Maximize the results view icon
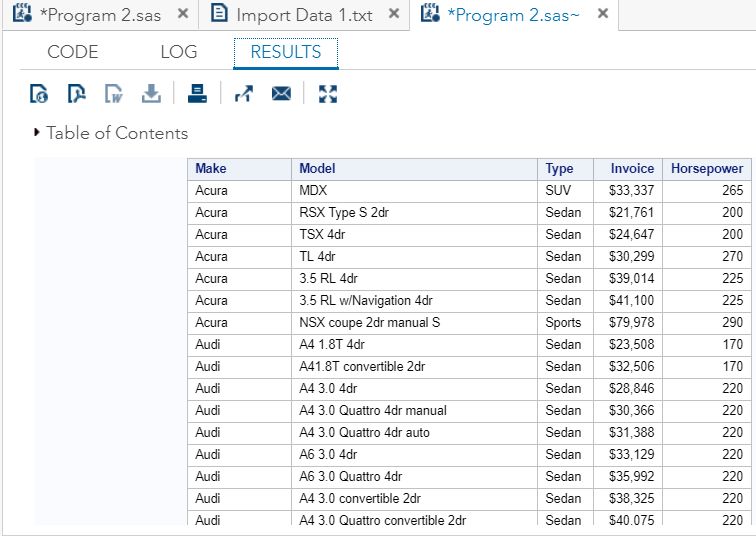The width and height of the screenshot is (756, 536). coord(328,94)
